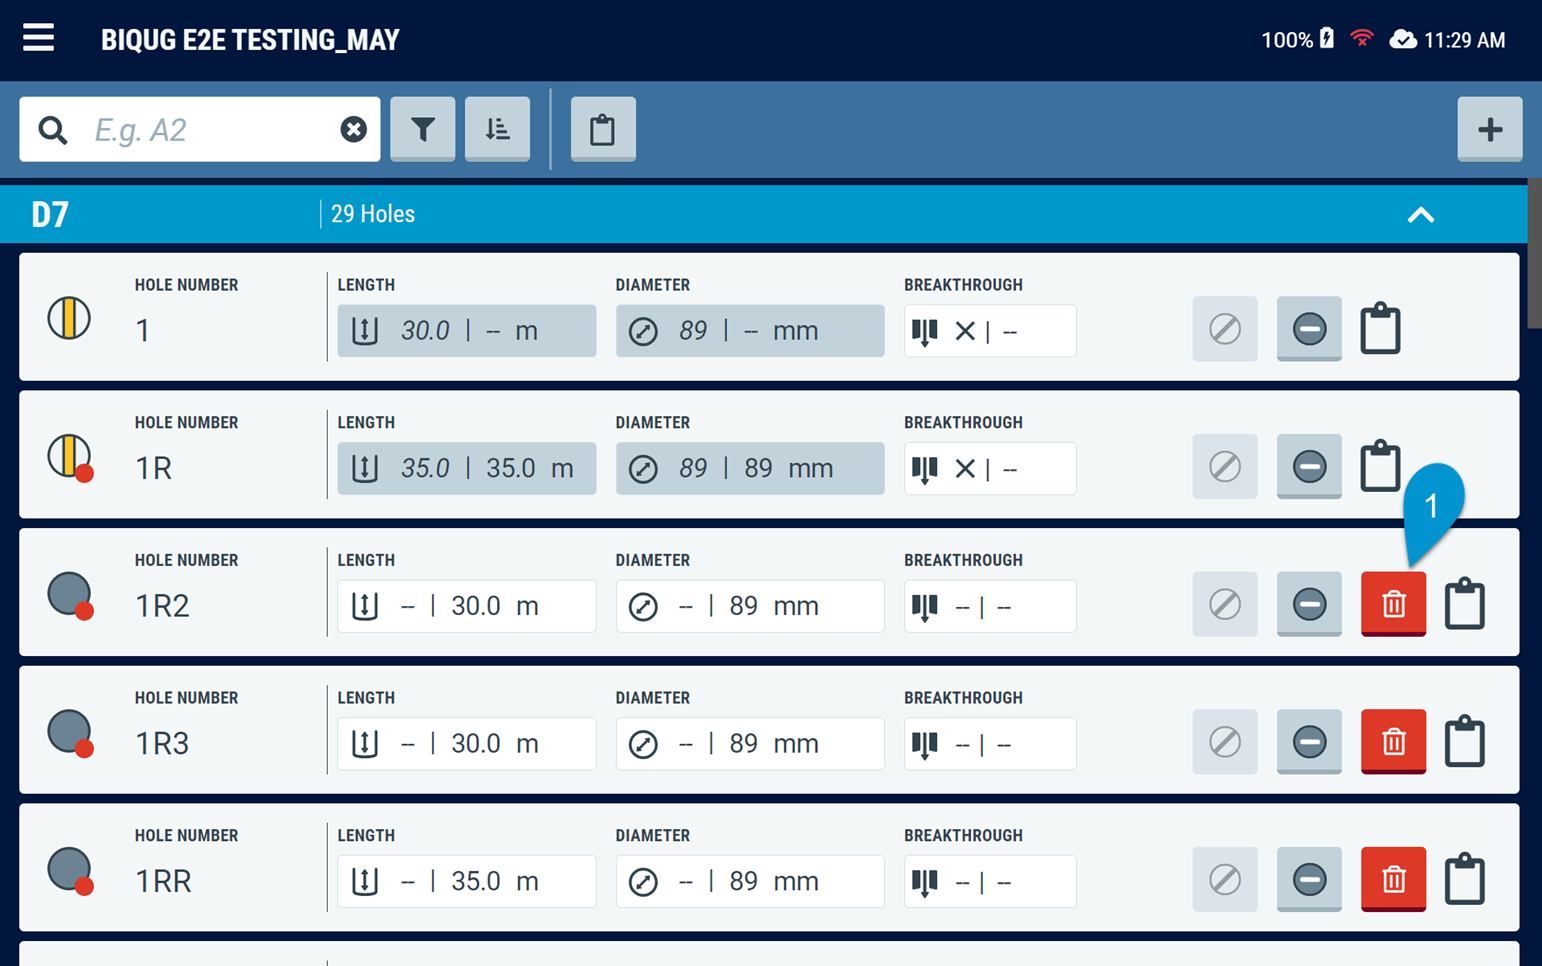Add a new hole with plus button

pos(1489,129)
